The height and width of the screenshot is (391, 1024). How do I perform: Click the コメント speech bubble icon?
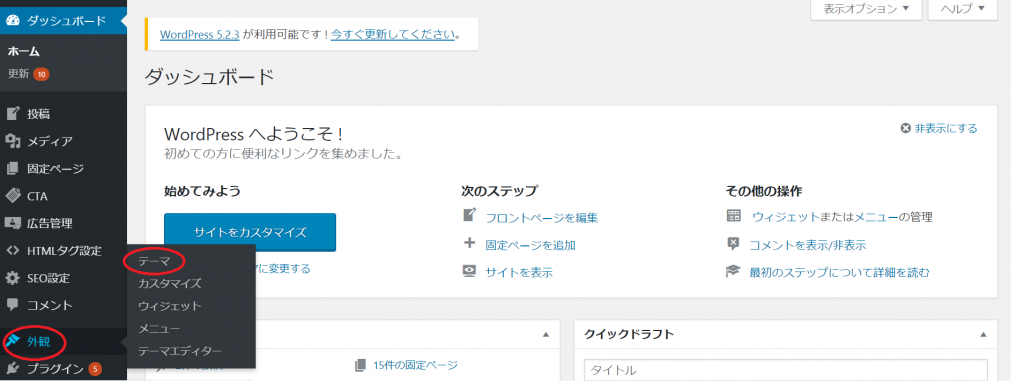12,305
